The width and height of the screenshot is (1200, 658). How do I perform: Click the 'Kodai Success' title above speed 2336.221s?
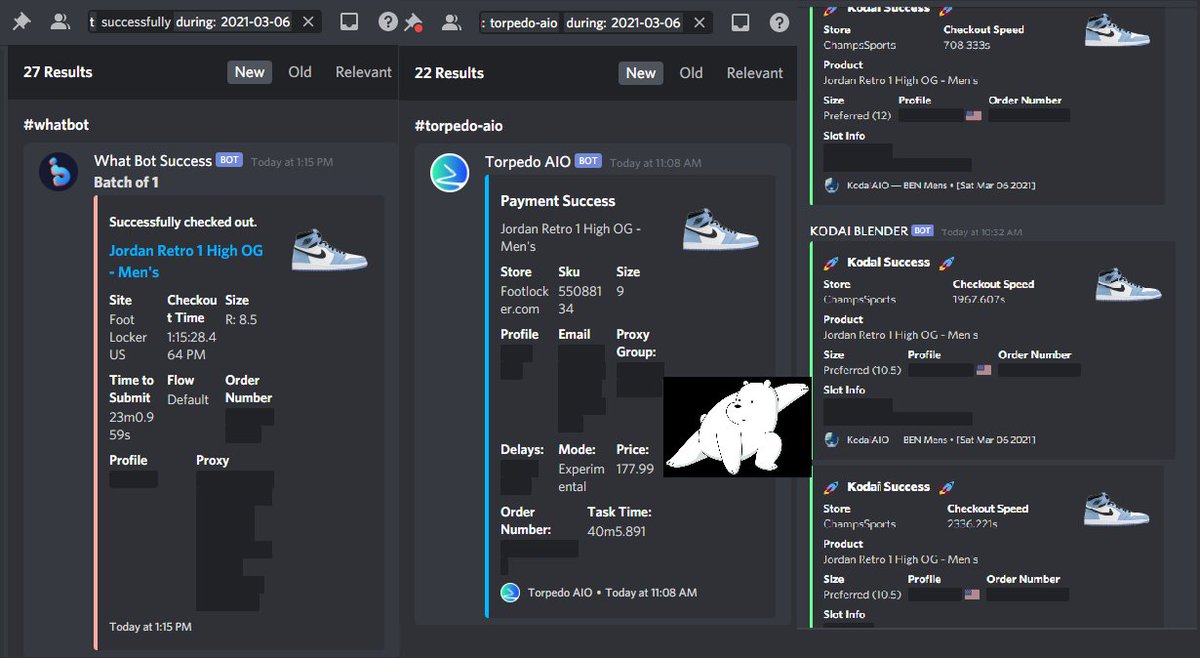(888, 487)
